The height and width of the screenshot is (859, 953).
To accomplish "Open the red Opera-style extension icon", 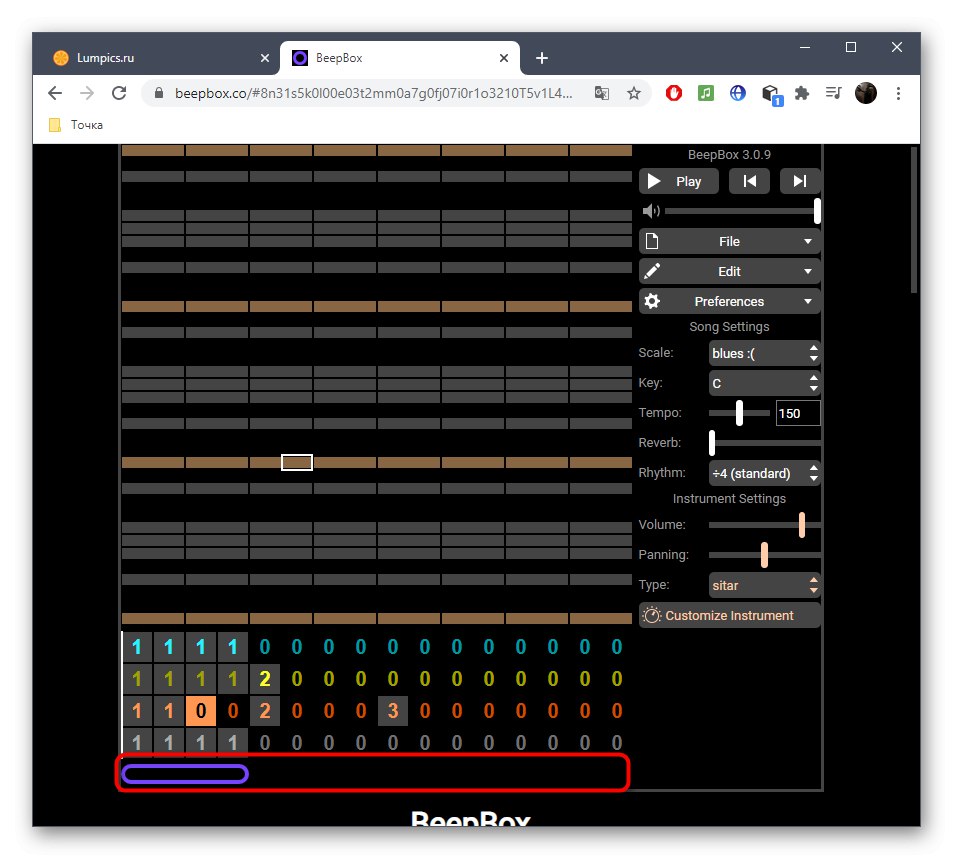I will tap(673, 93).
